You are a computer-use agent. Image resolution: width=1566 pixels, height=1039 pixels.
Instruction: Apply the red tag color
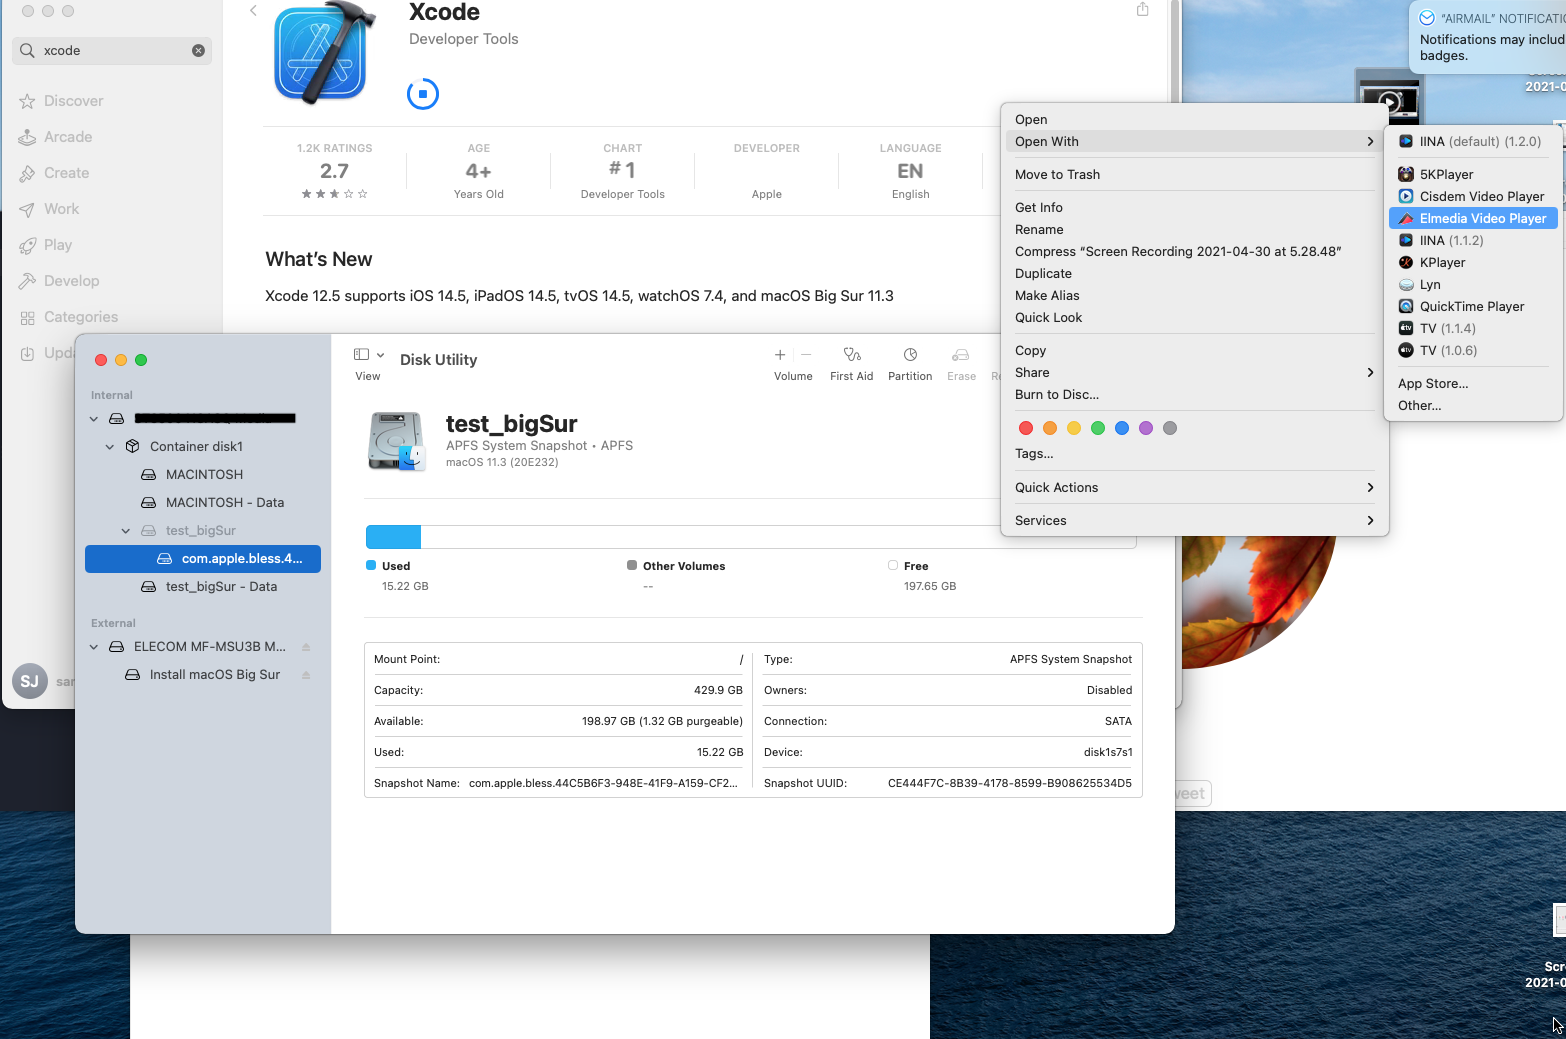point(1025,428)
